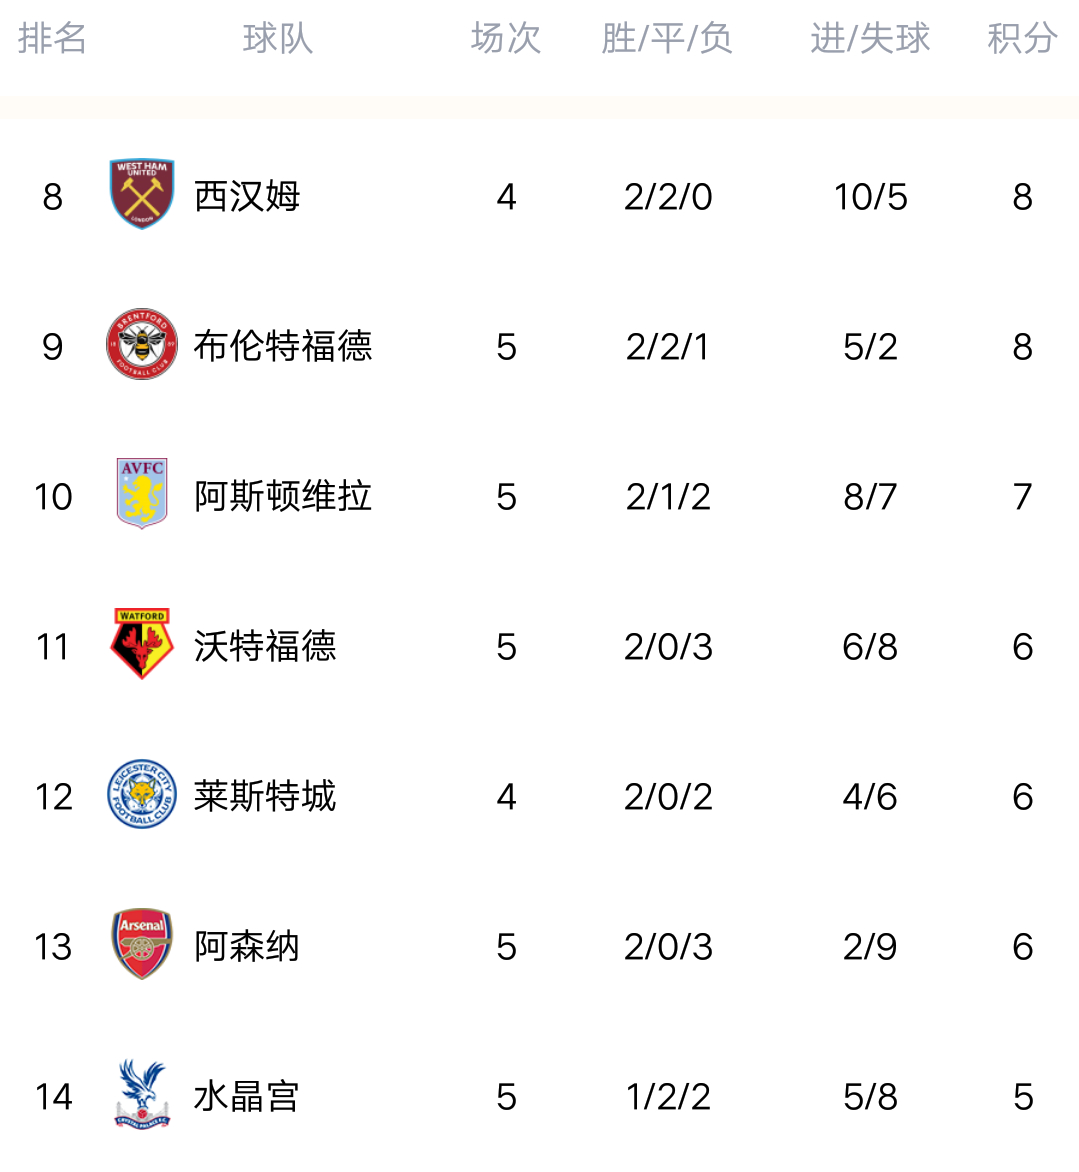
Task: Open team page for 西汉姆
Action: pos(247,197)
